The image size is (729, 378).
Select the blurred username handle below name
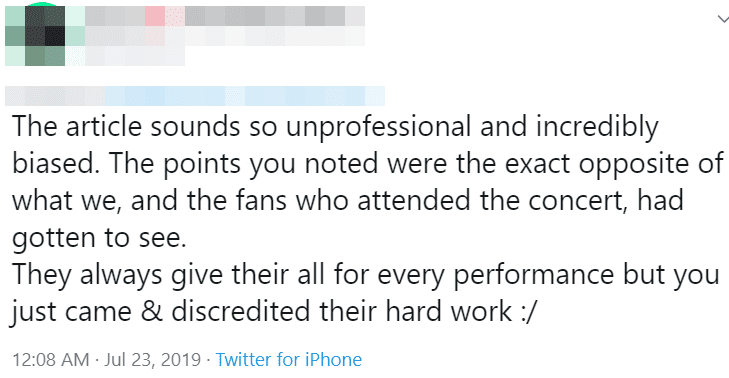(x=135, y=56)
